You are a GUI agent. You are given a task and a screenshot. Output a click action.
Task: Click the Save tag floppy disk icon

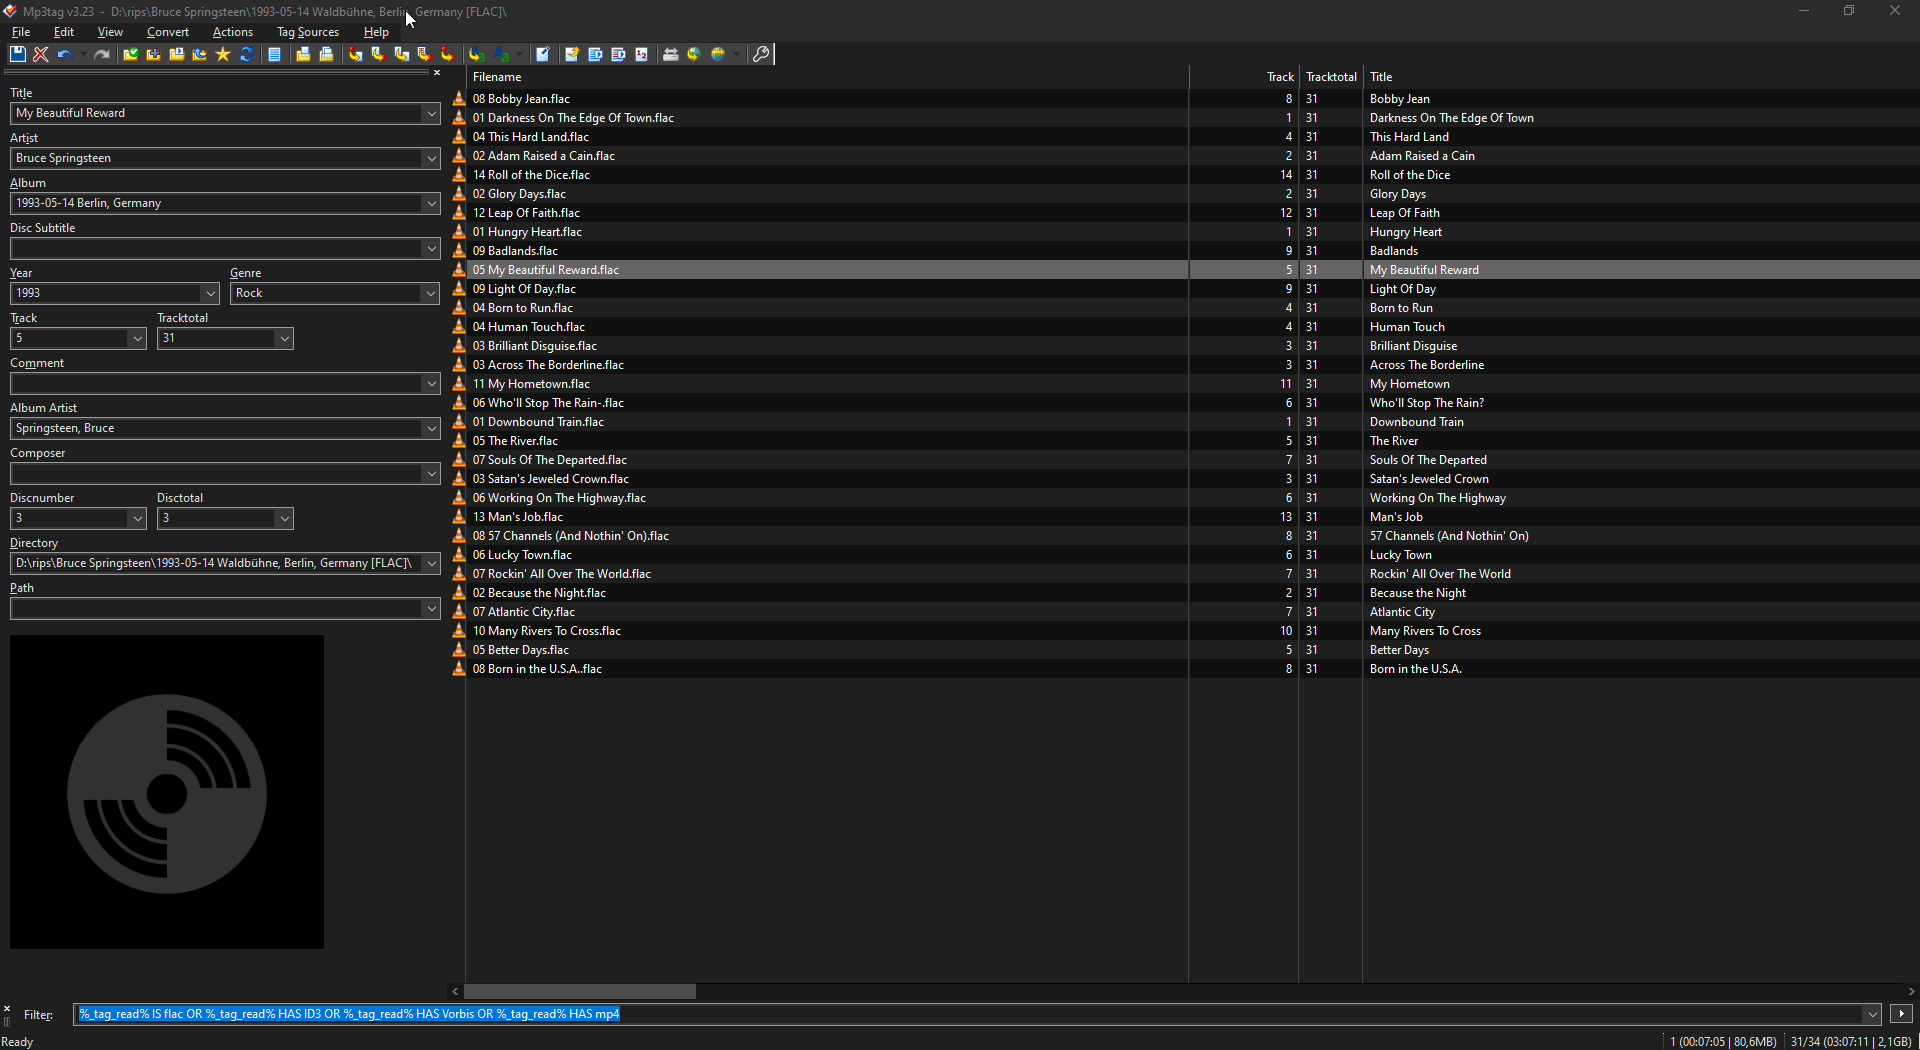click(18, 54)
